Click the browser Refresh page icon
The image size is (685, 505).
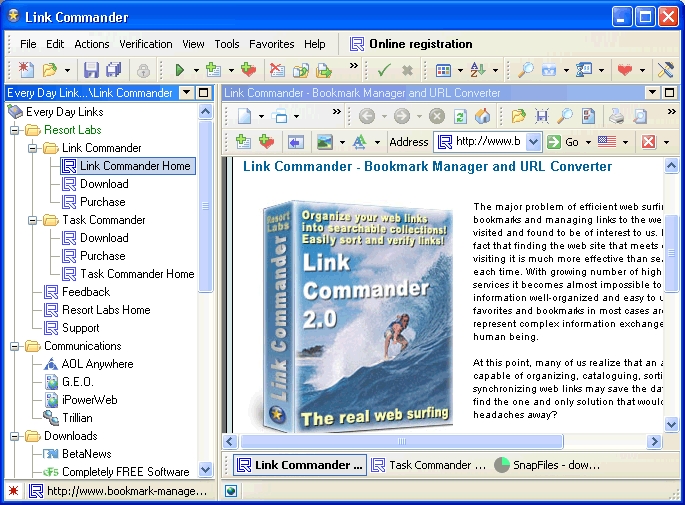[x=460, y=116]
